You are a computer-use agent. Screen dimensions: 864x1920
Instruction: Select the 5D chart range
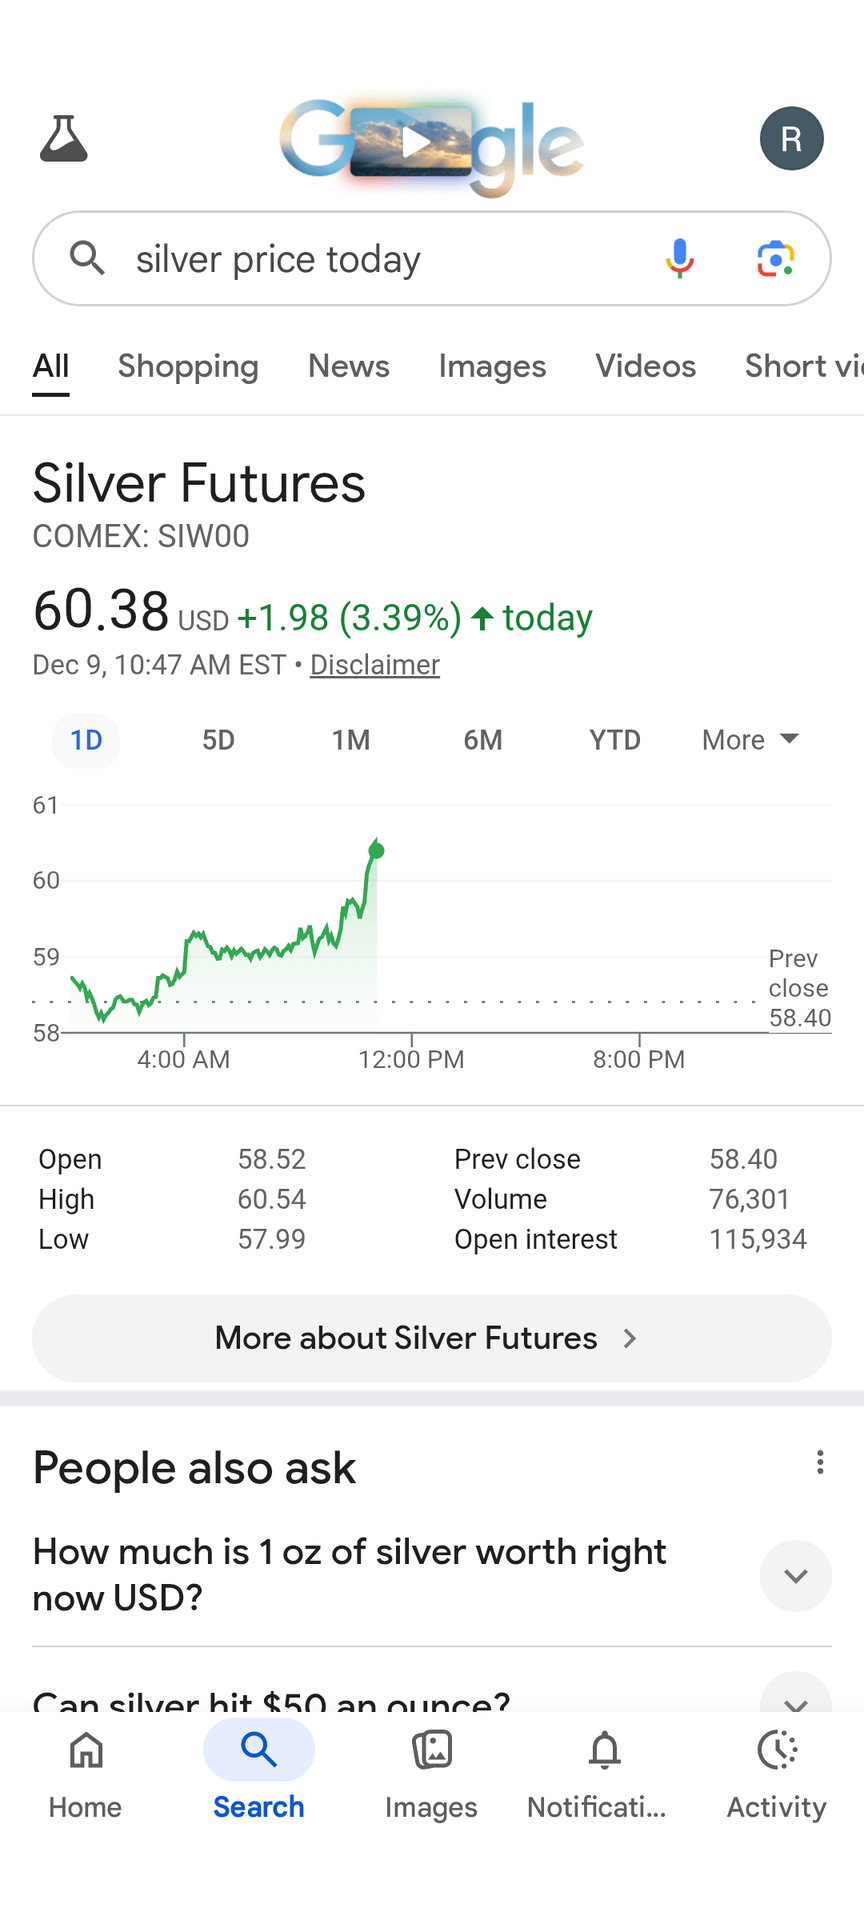tap(218, 740)
